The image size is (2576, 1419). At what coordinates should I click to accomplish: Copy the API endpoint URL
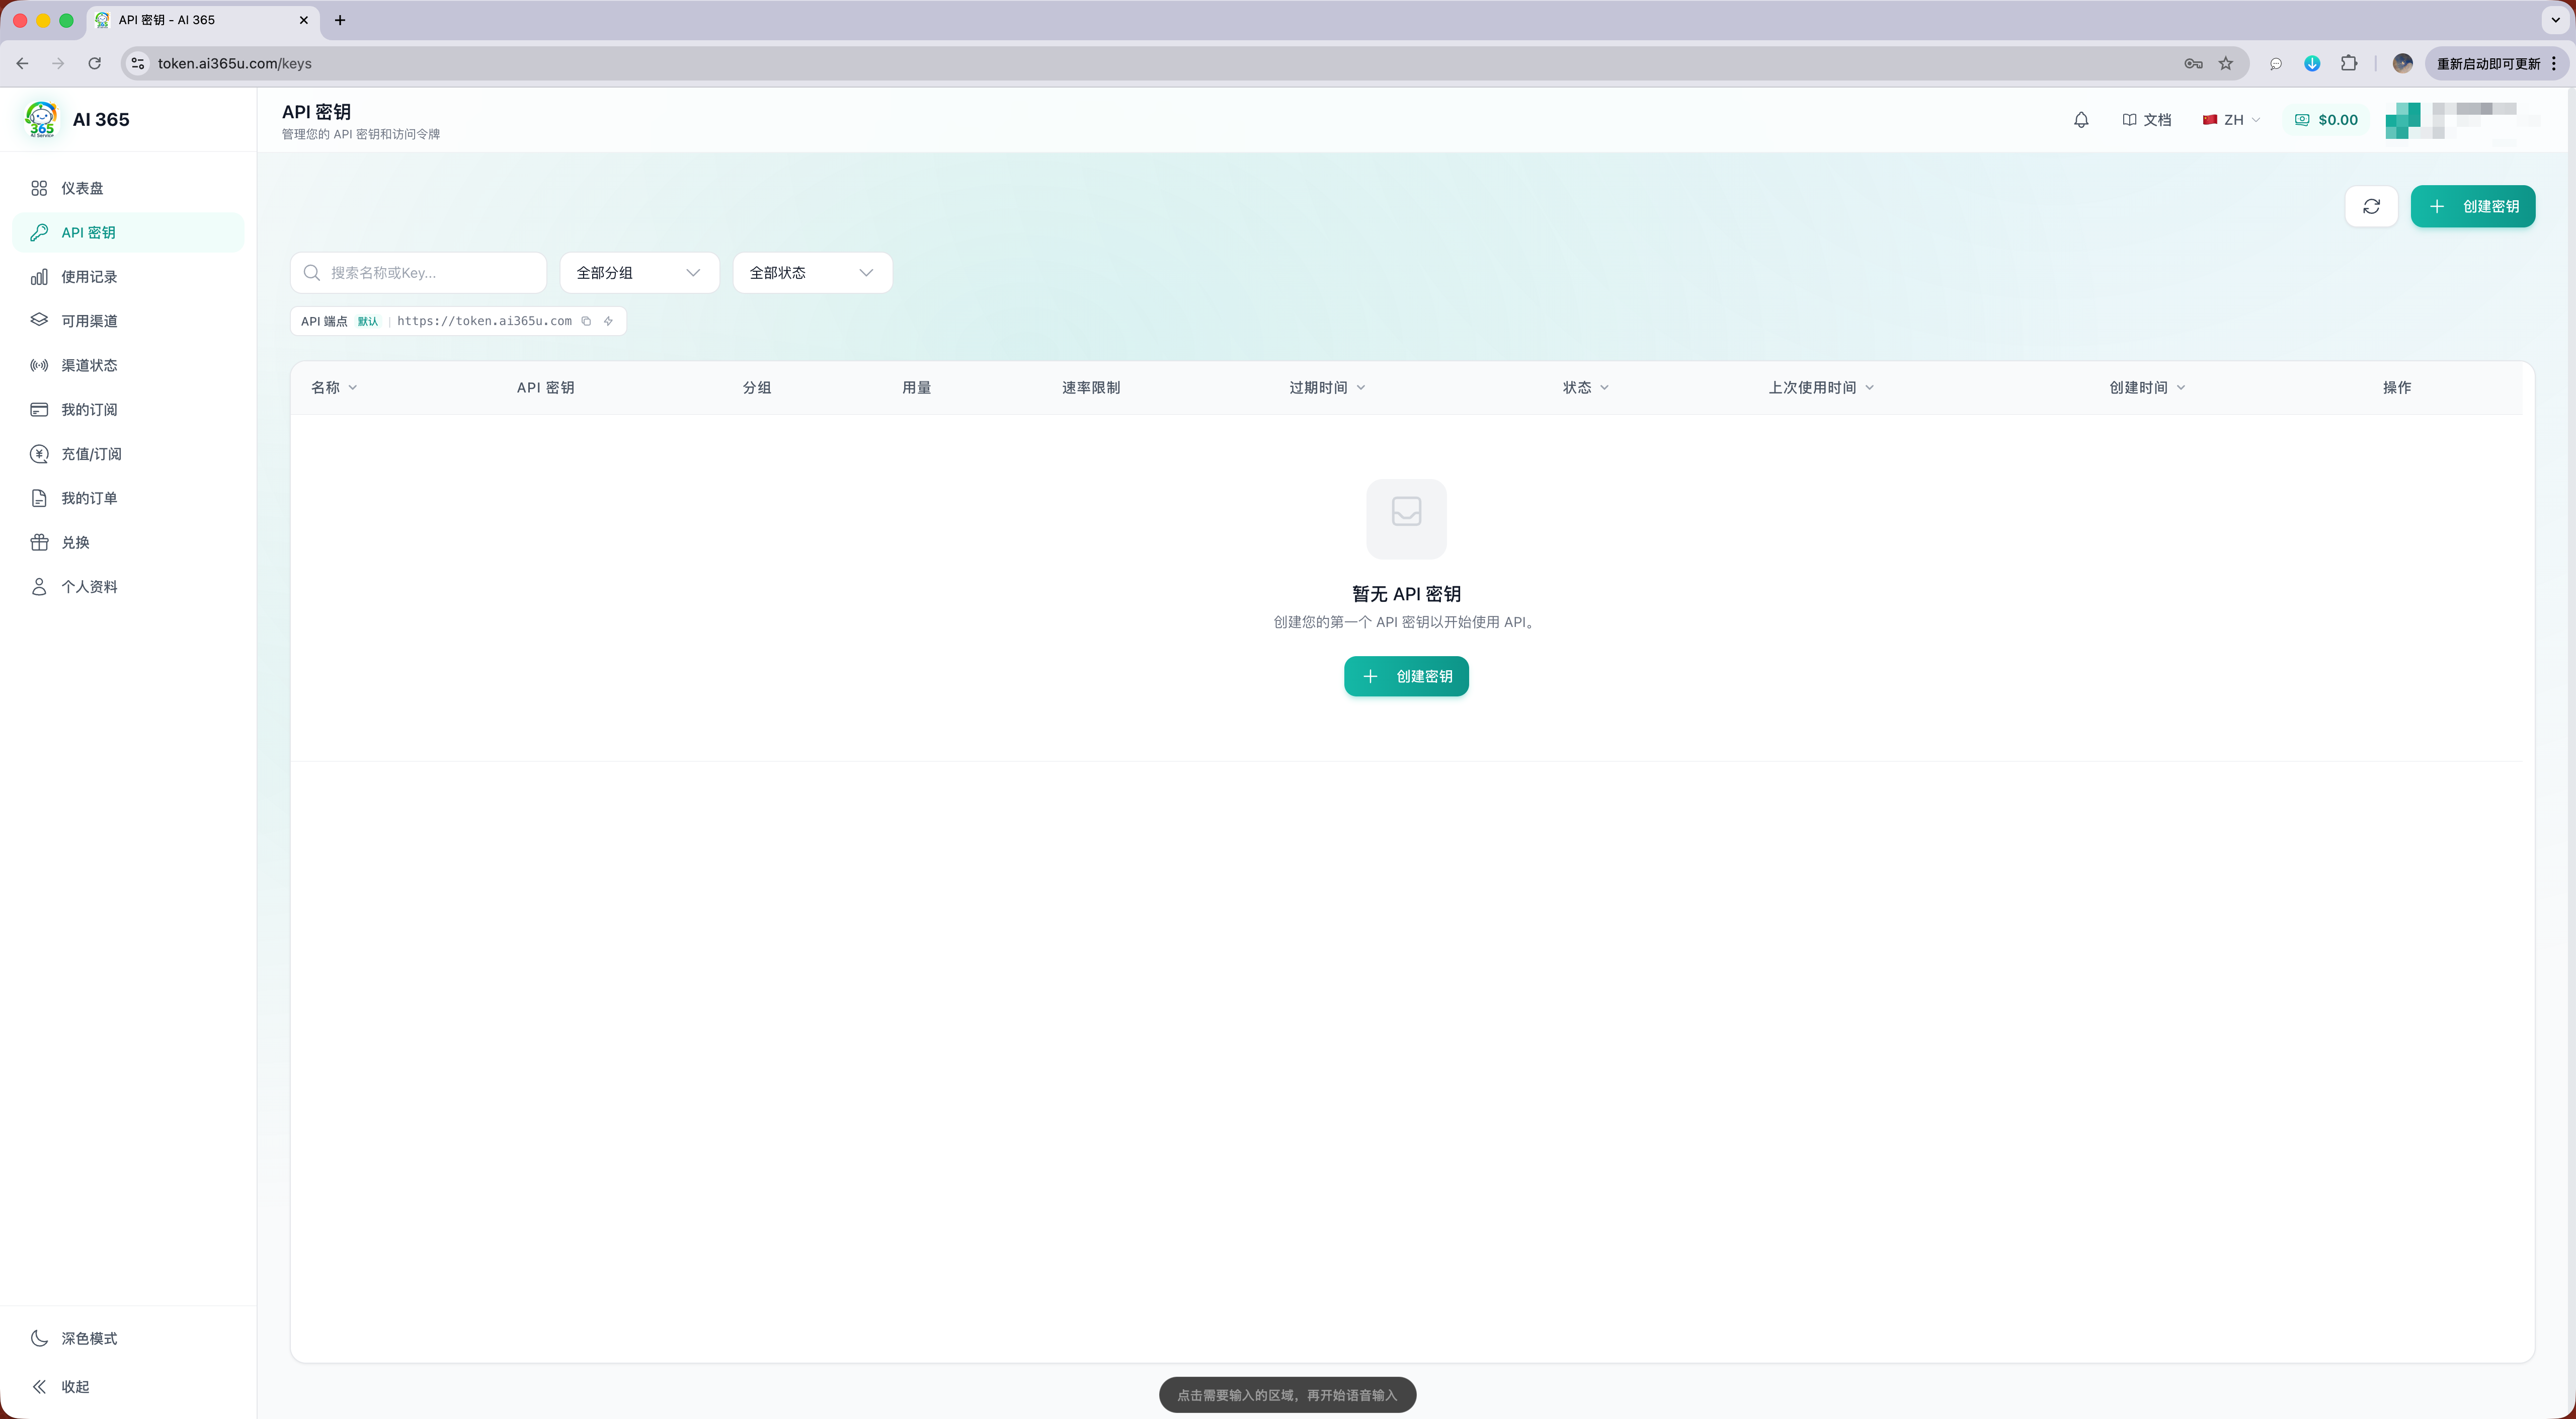click(587, 321)
